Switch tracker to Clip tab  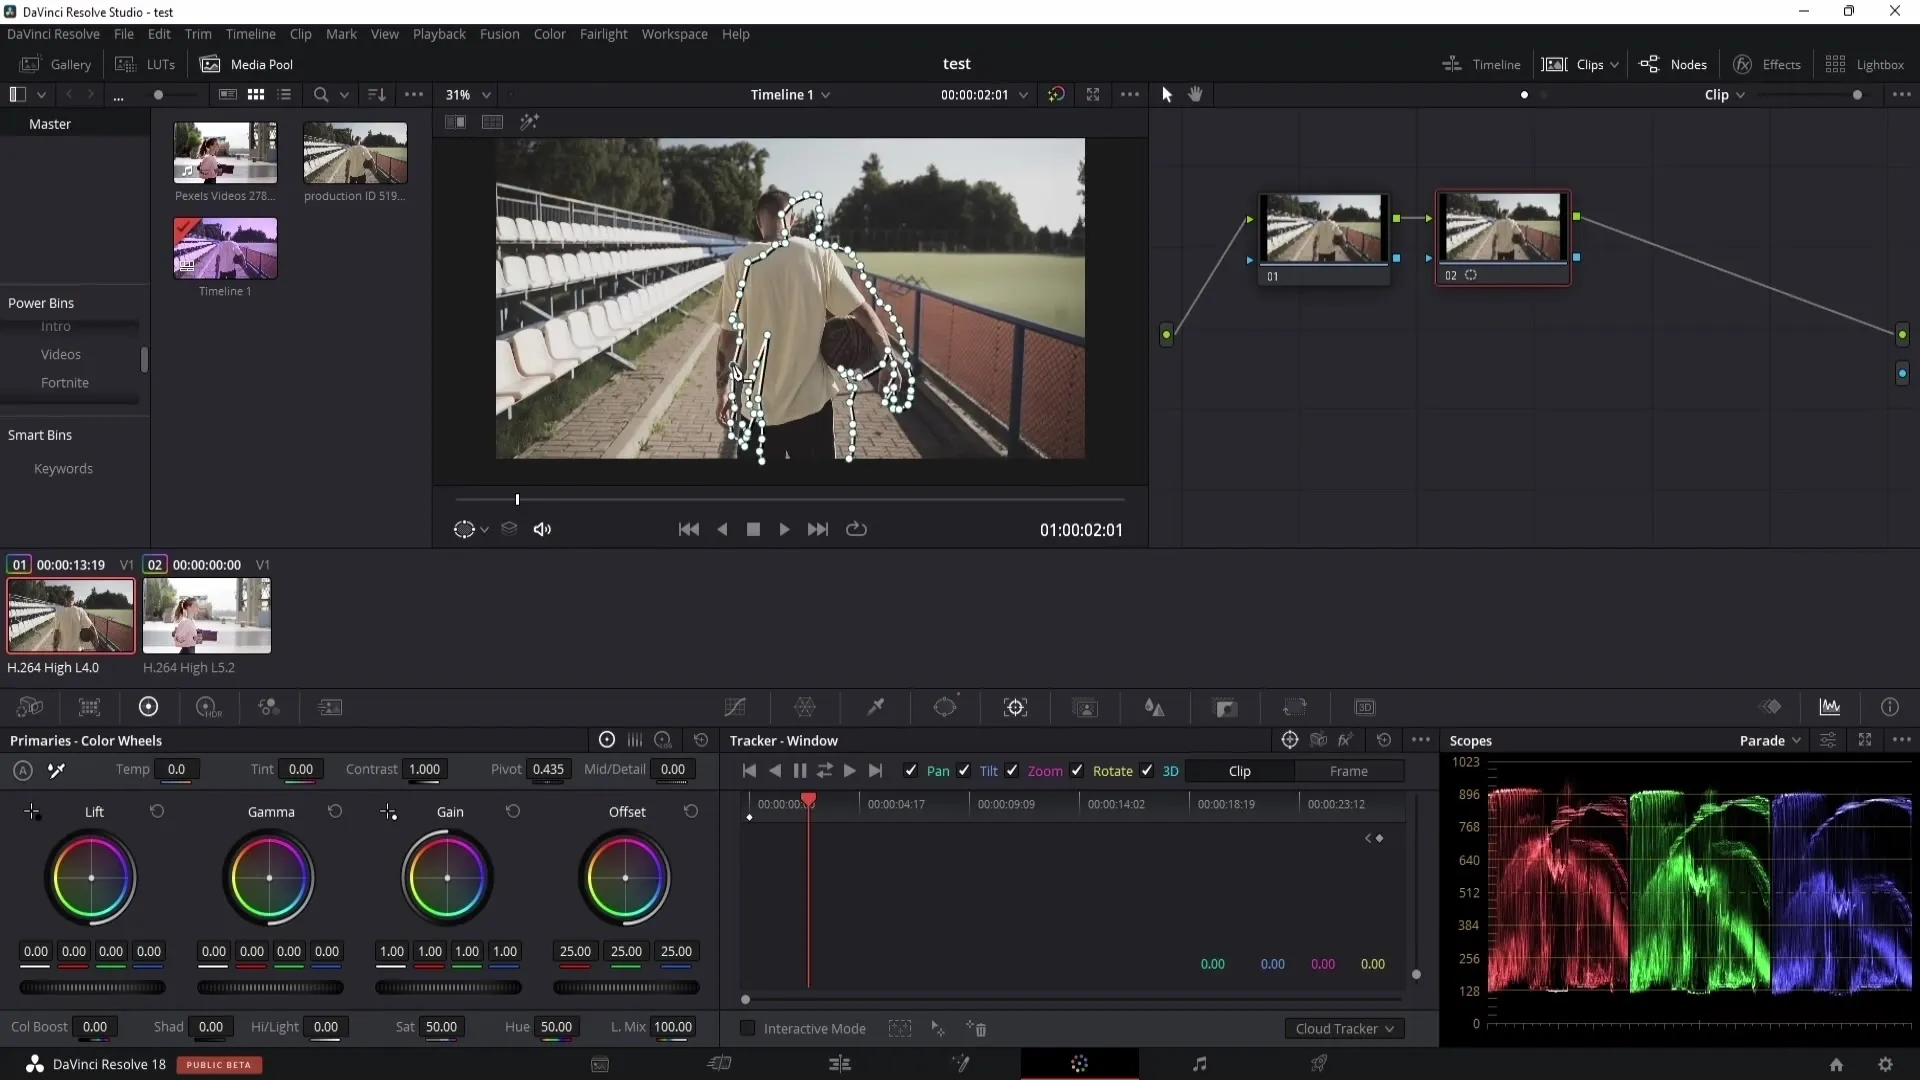[x=1239, y=770]
